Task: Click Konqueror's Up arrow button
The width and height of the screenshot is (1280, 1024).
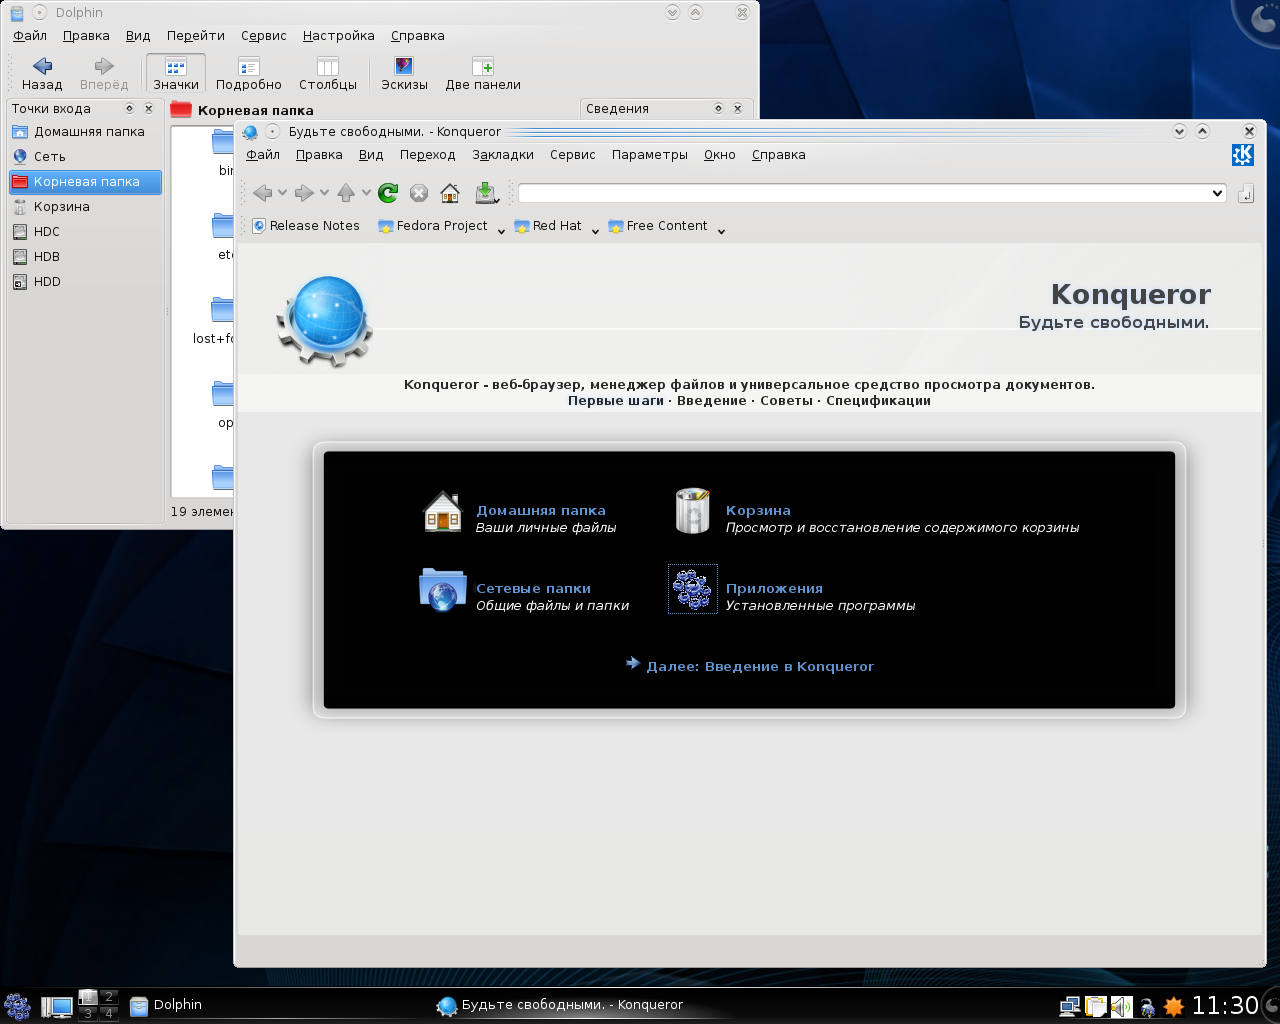Action: [x=346, y=193]
